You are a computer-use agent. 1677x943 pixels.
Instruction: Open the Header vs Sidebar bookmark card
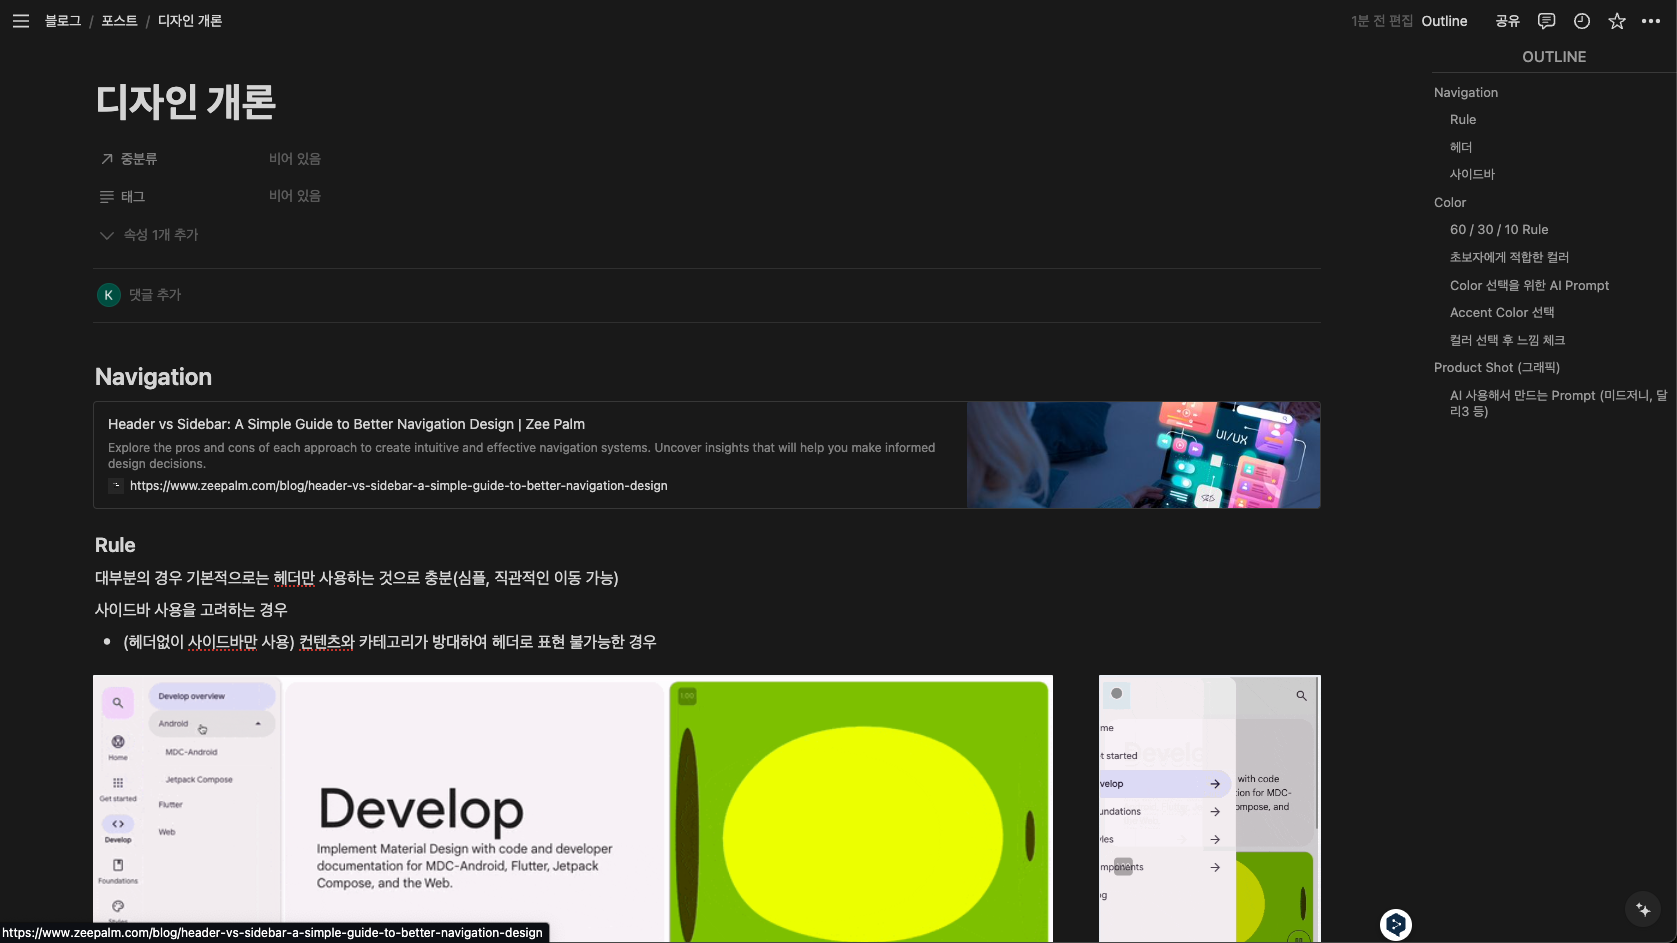[707, 455]
